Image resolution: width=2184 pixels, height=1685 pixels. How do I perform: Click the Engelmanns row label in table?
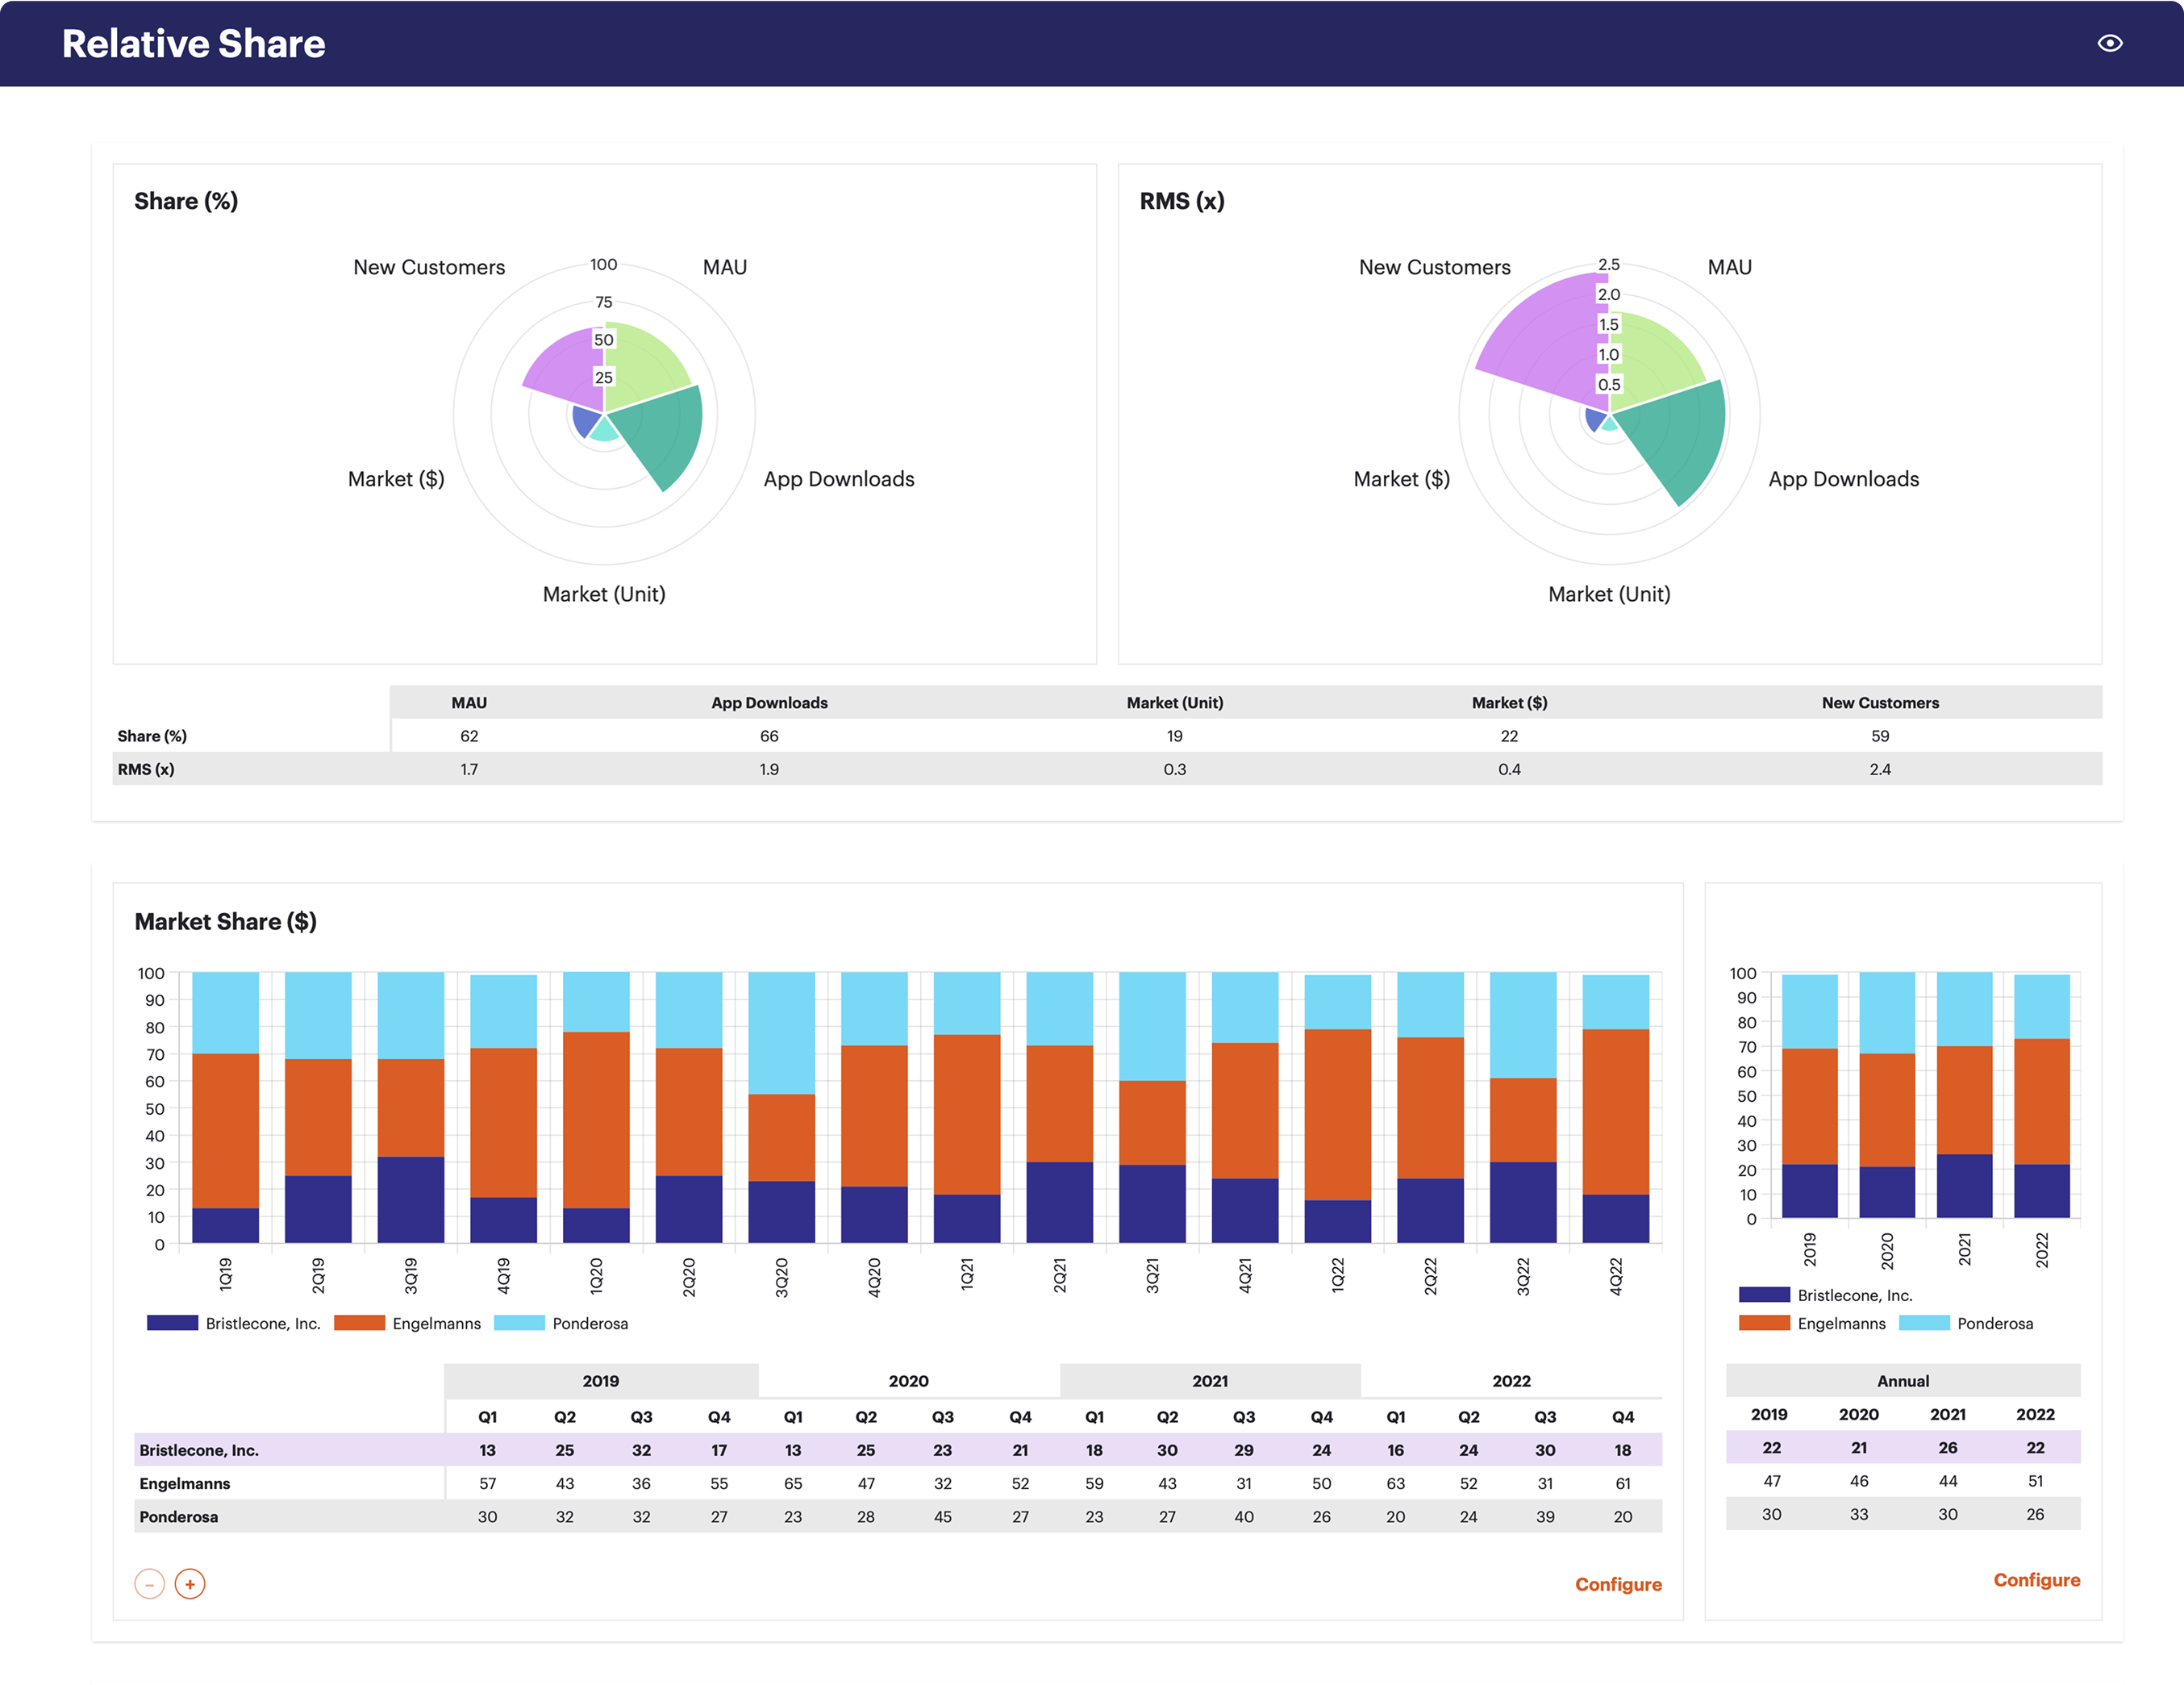185,1484
